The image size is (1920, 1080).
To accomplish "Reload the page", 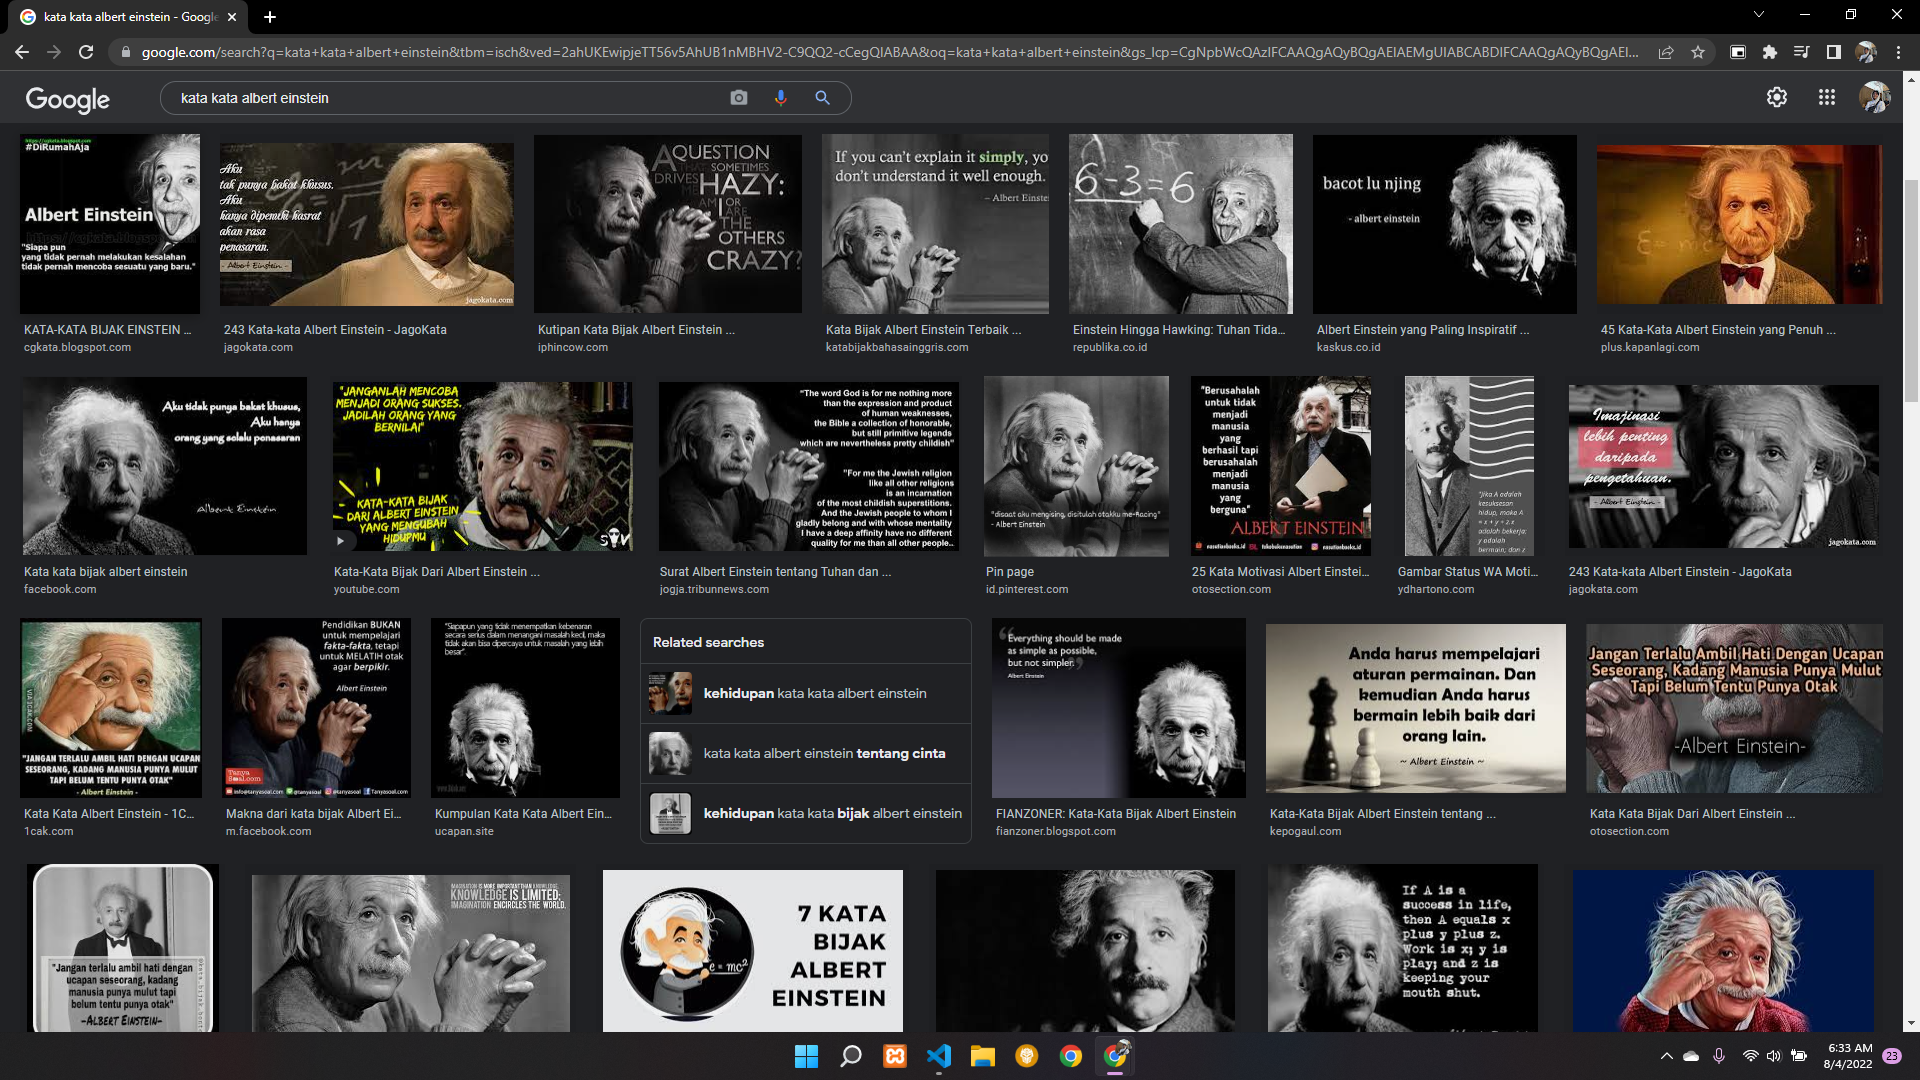I will tap(86, 52).
